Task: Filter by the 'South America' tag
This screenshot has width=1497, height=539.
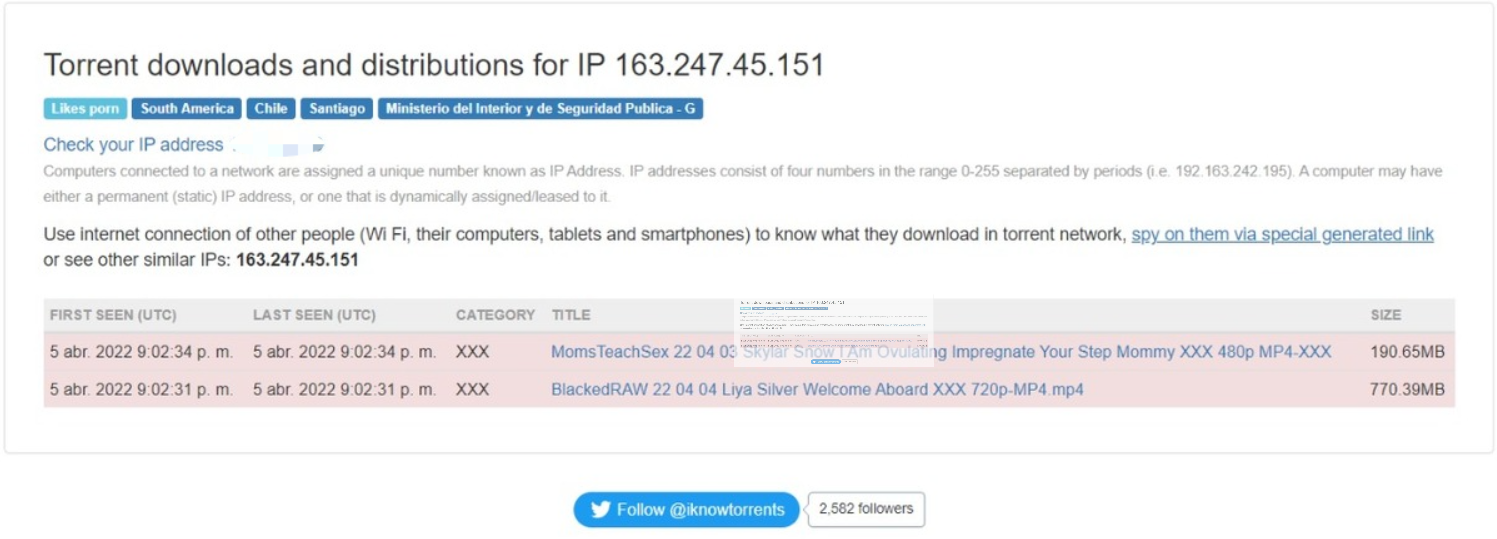Action: pos(187,109)
